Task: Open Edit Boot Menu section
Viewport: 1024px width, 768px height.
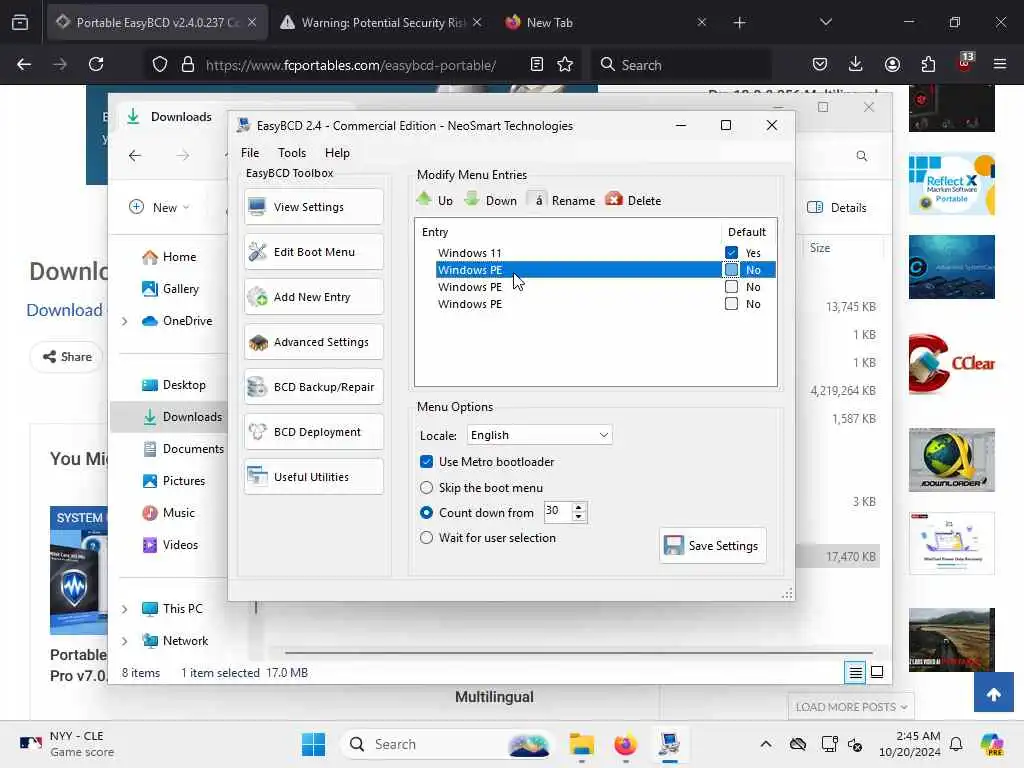Action: click(x=313, y=252)
